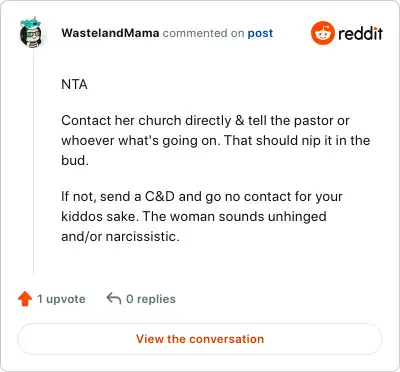Click the line "If not, send a C&D"
Screen dimensions: 400x372
[202, 196]
